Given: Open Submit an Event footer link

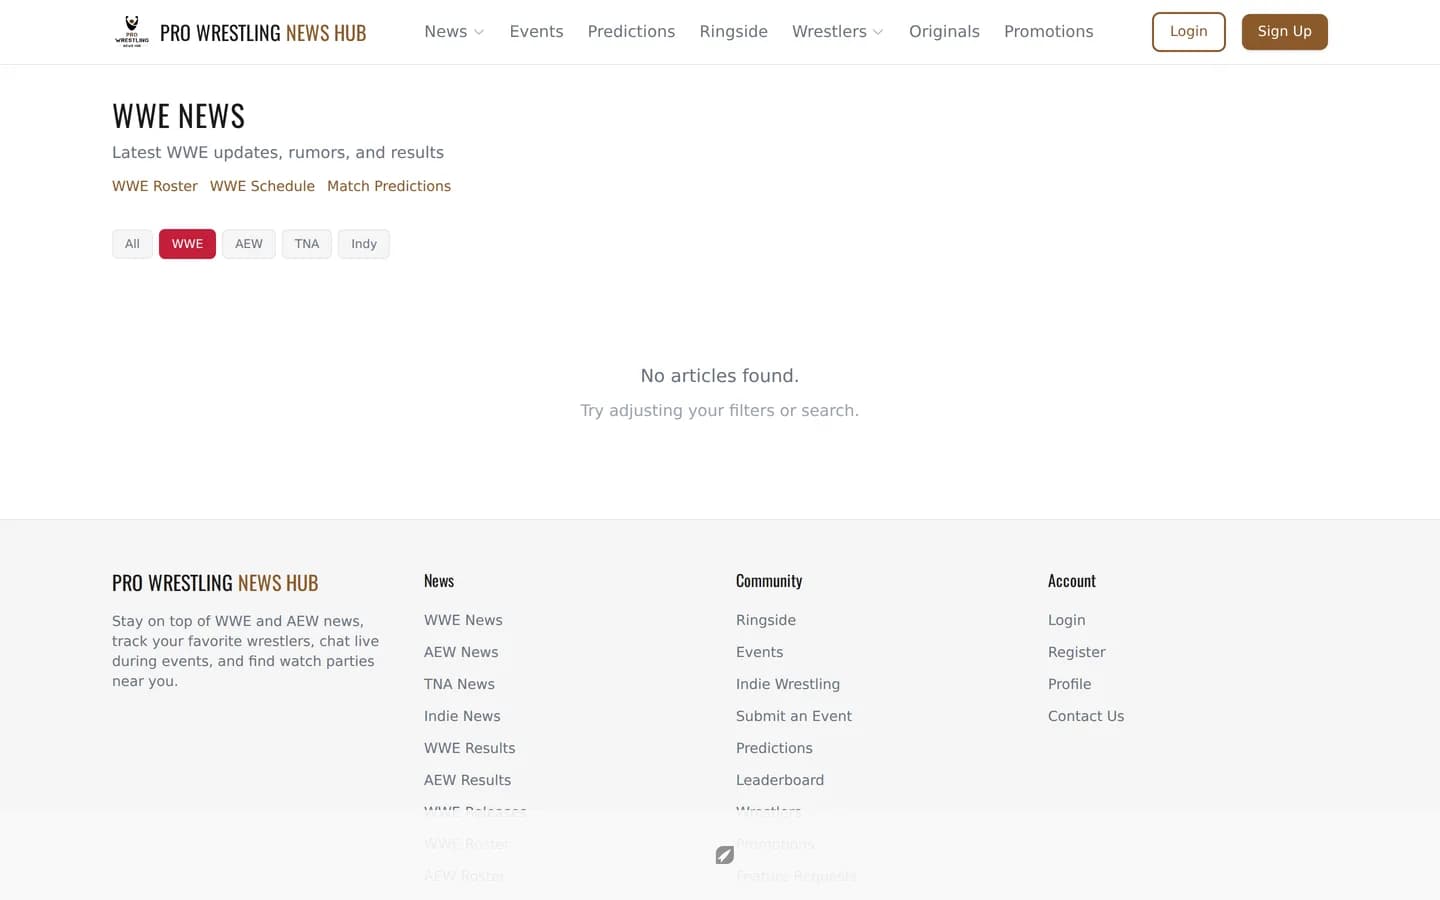Looking at the screenshot, I should pos(794,716).
